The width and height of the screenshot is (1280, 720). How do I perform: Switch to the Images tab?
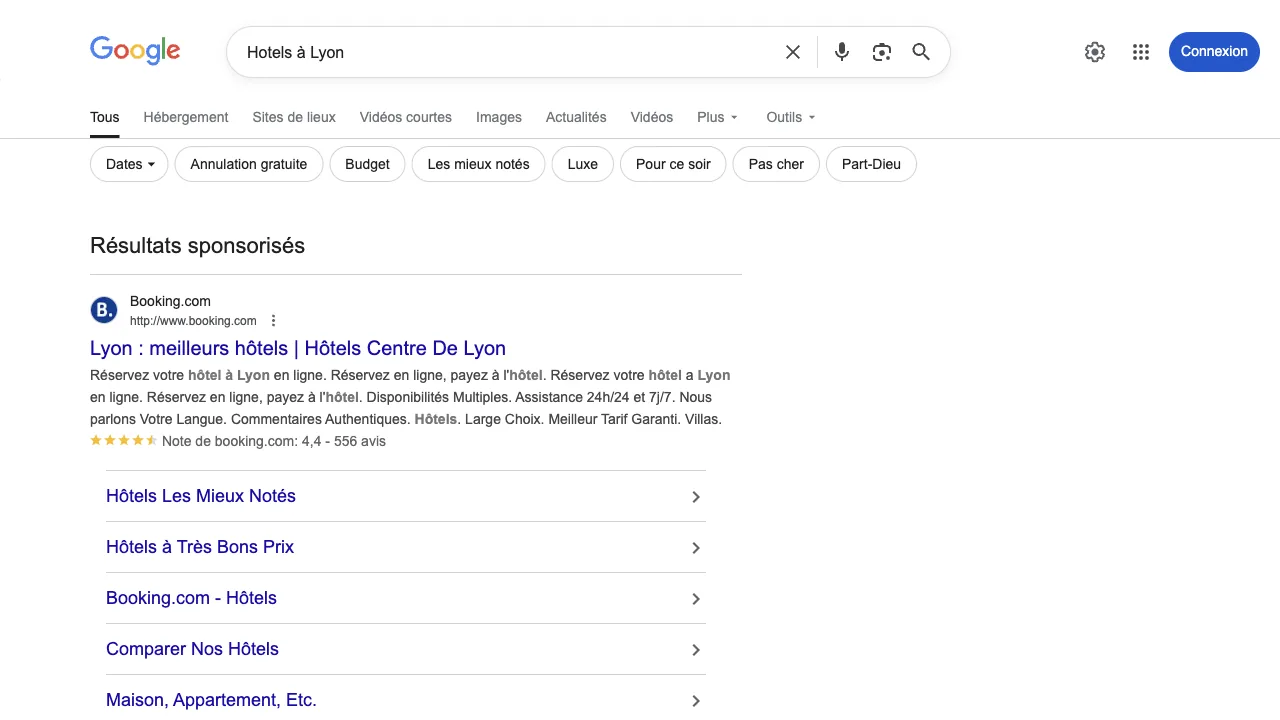[x=499, y=117]
